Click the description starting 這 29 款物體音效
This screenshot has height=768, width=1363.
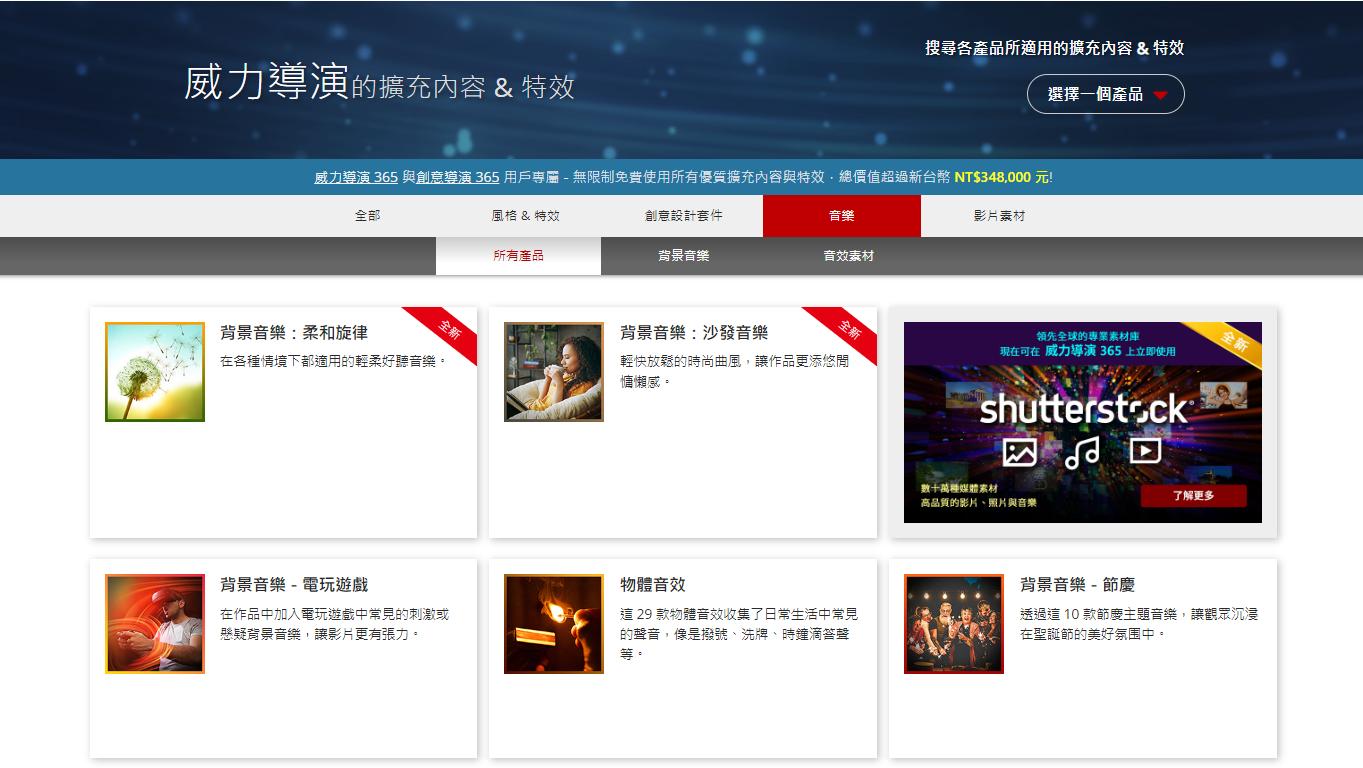pos(739,633)
